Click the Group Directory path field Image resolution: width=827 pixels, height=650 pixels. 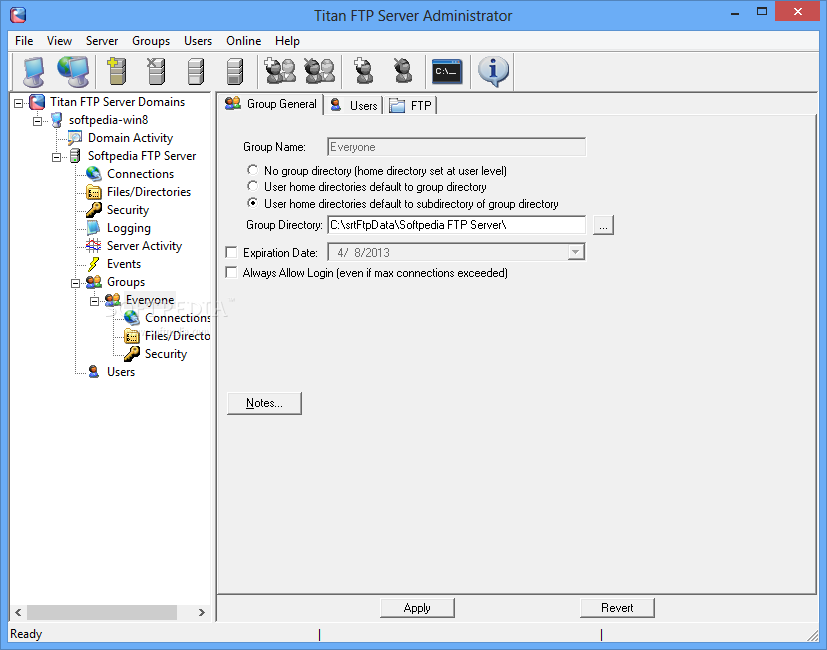coord(457,225)
